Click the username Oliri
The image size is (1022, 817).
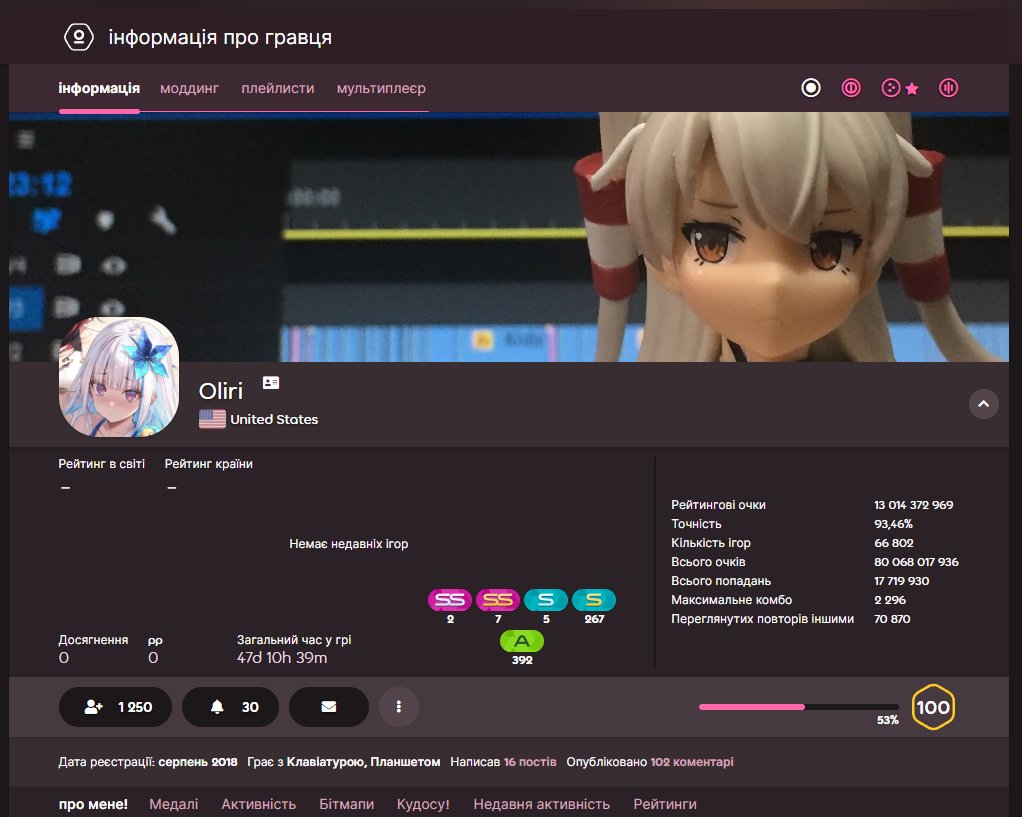pyautogui.click(x=220, y=391)
